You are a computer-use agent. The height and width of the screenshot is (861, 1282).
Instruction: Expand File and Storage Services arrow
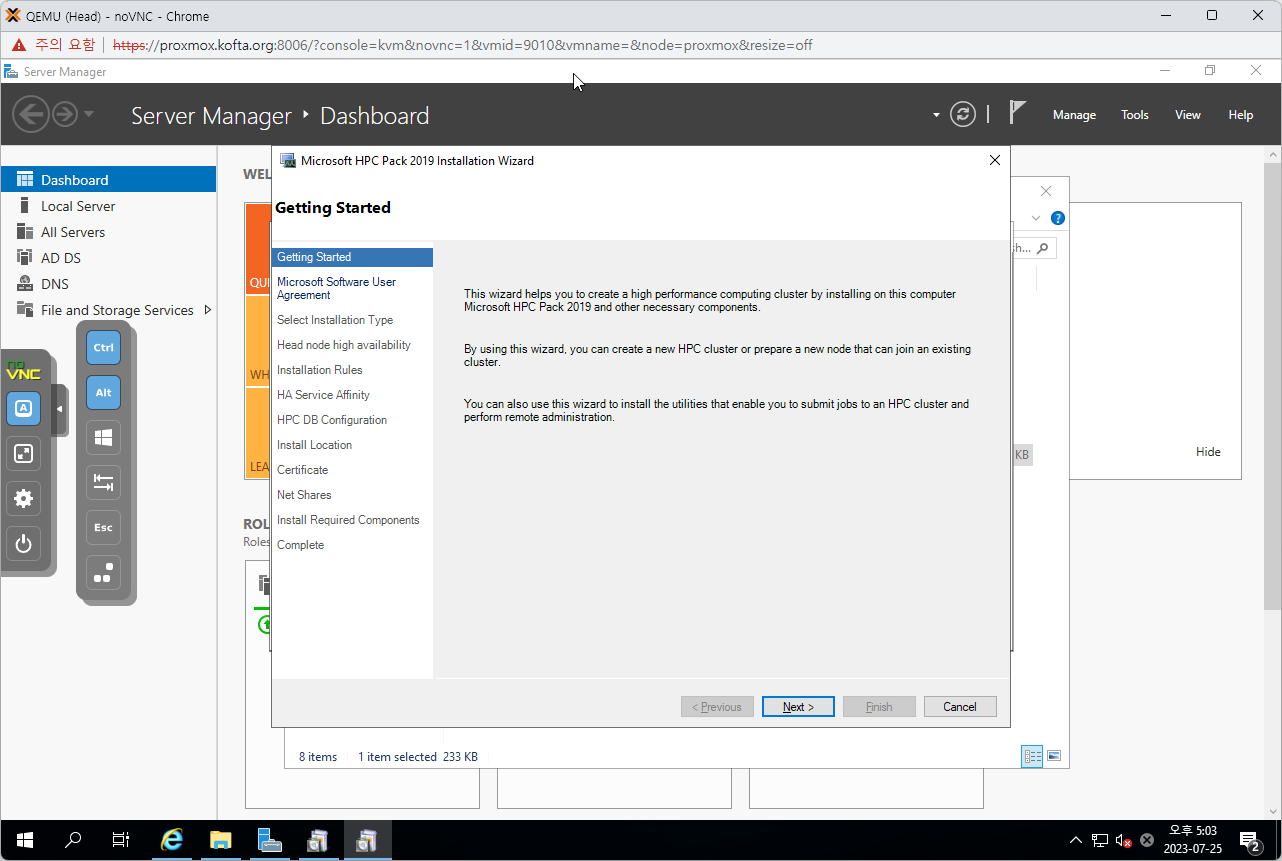tap(208, 310)
